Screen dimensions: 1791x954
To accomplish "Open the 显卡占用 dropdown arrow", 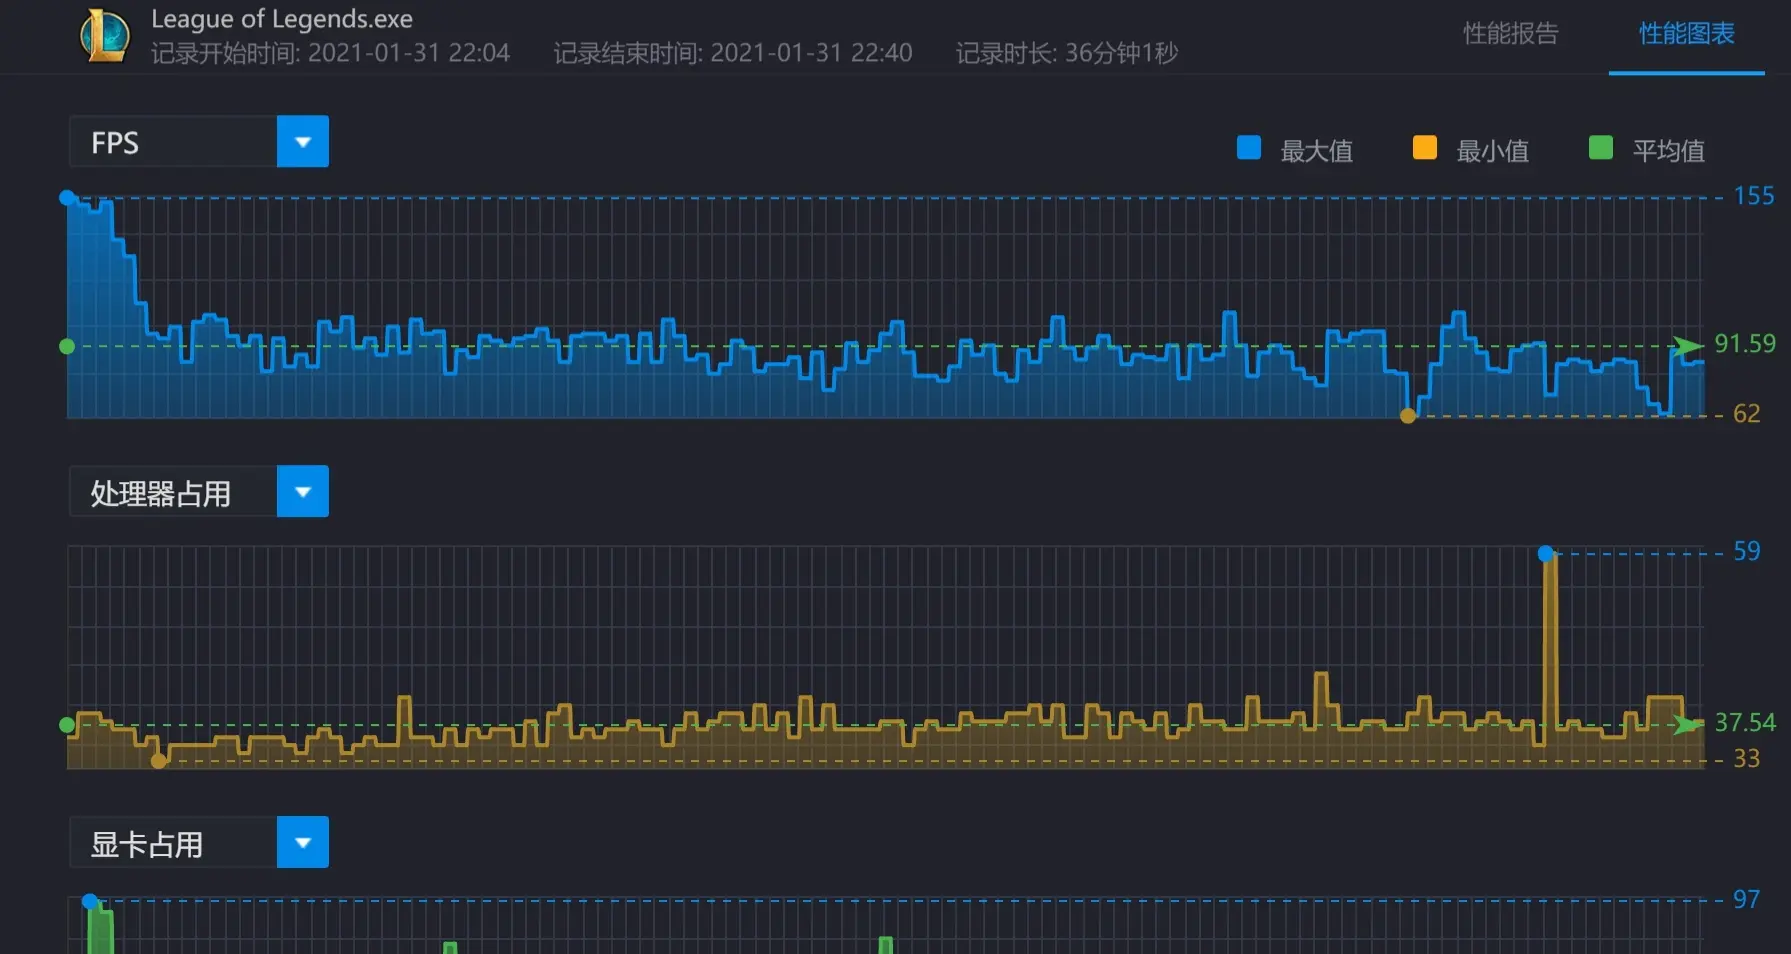I will pos(302,842).
